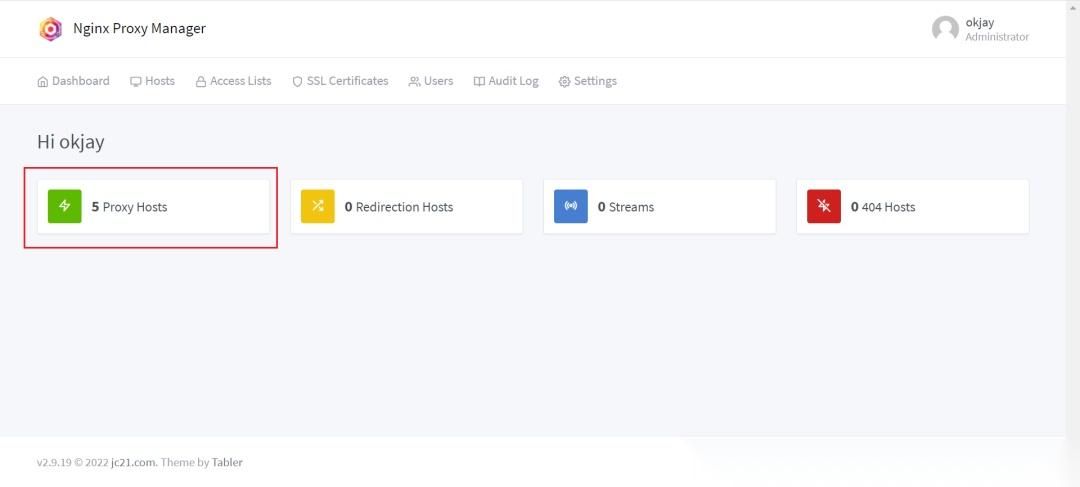This screenshot has width=1080, height=487.
Task: Click the Nginx Proxy Manager title text
Action: coord(139,29)
